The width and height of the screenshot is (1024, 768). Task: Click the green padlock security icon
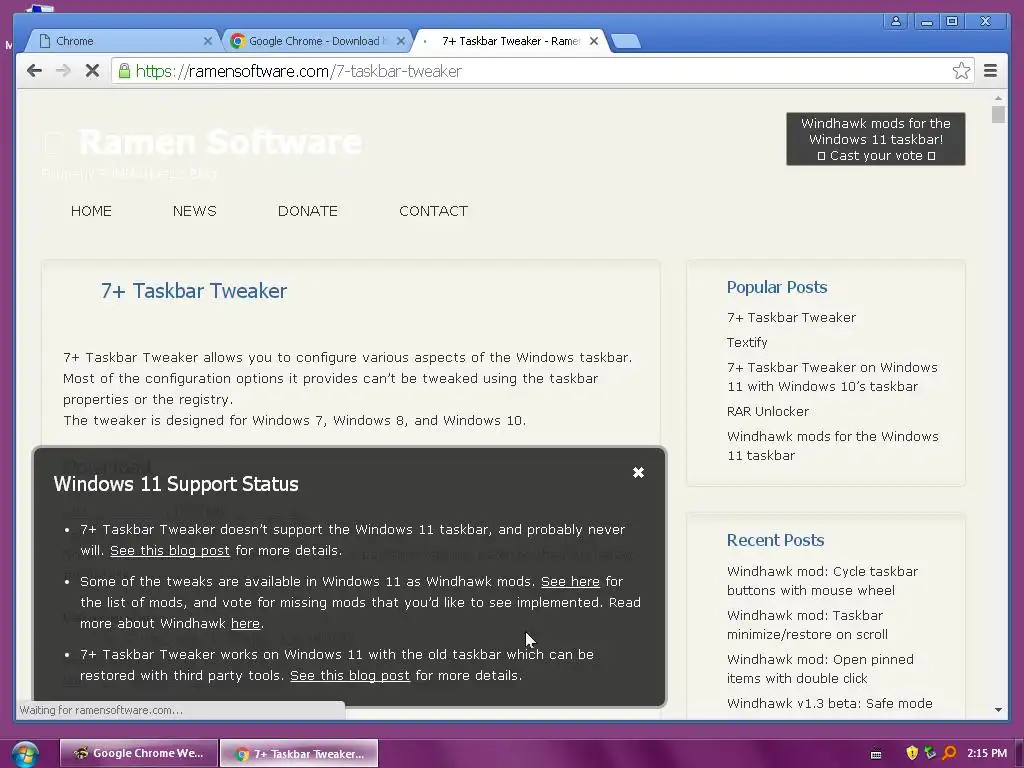tap(124, 71)
